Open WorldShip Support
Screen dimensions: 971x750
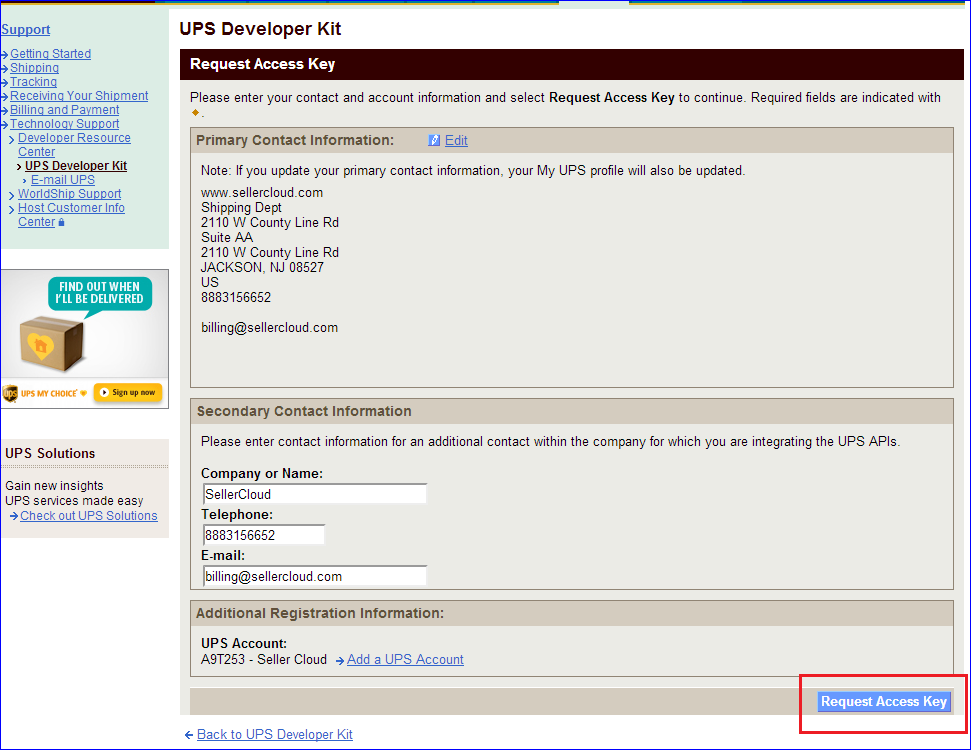coord(69,194)
